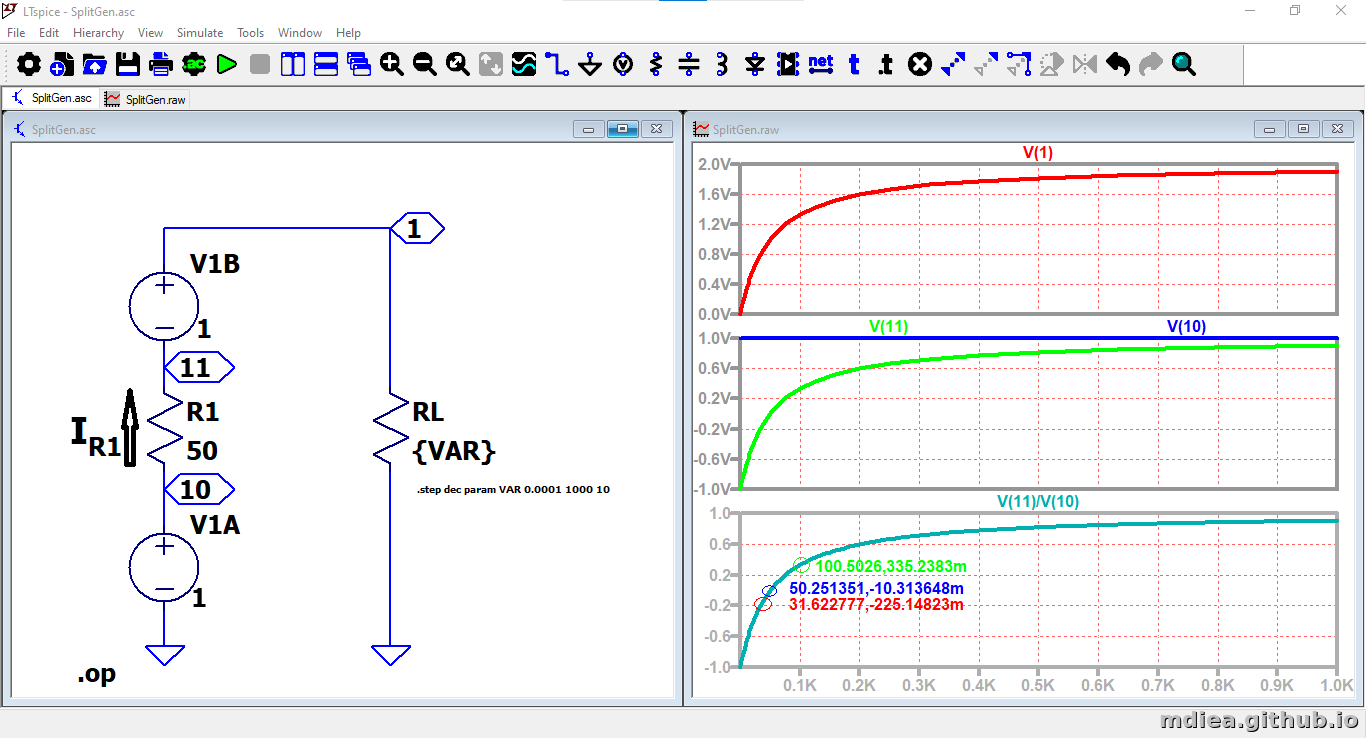Click the blue annotation 50.251351,-10.313648m
Image resolution: width=1366 pixels, height=738 pixels.
(x=877, y=588)
